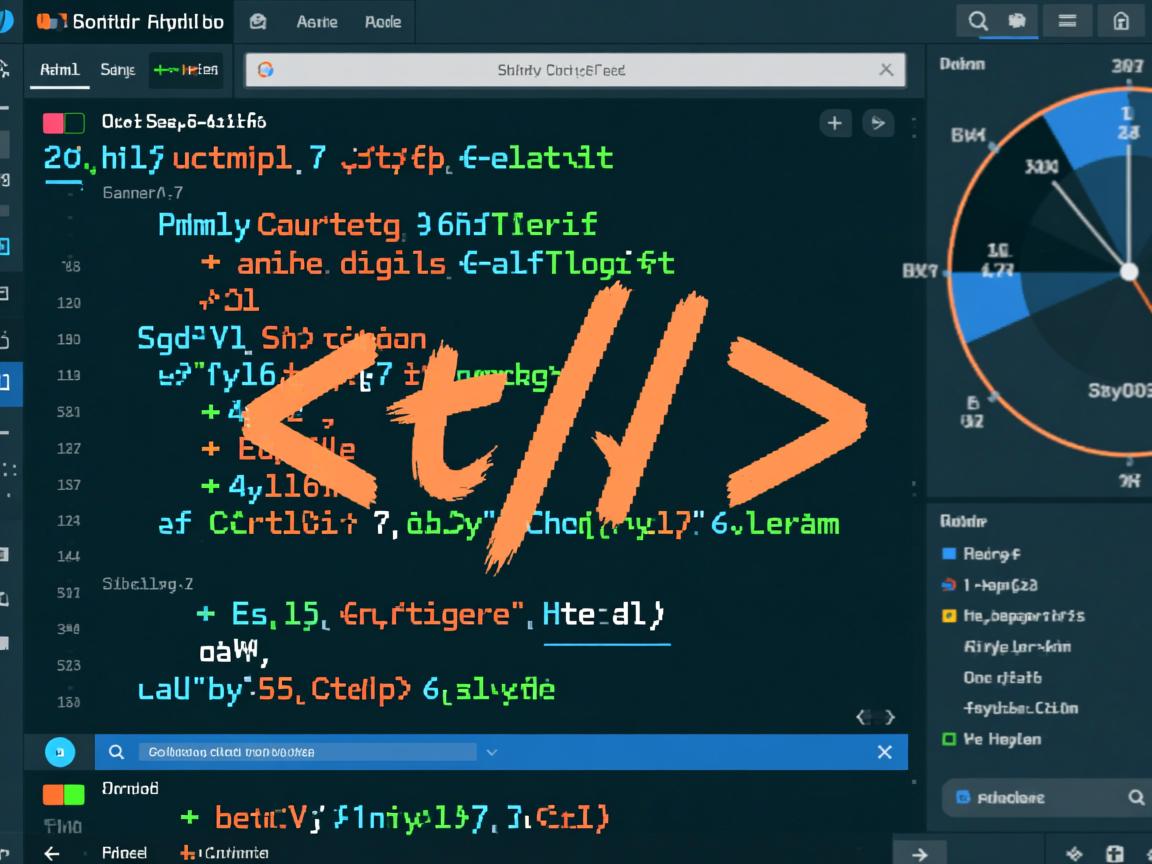Click the person icon left of the Asme menu

pyautogui.click(x=258, y=20)
